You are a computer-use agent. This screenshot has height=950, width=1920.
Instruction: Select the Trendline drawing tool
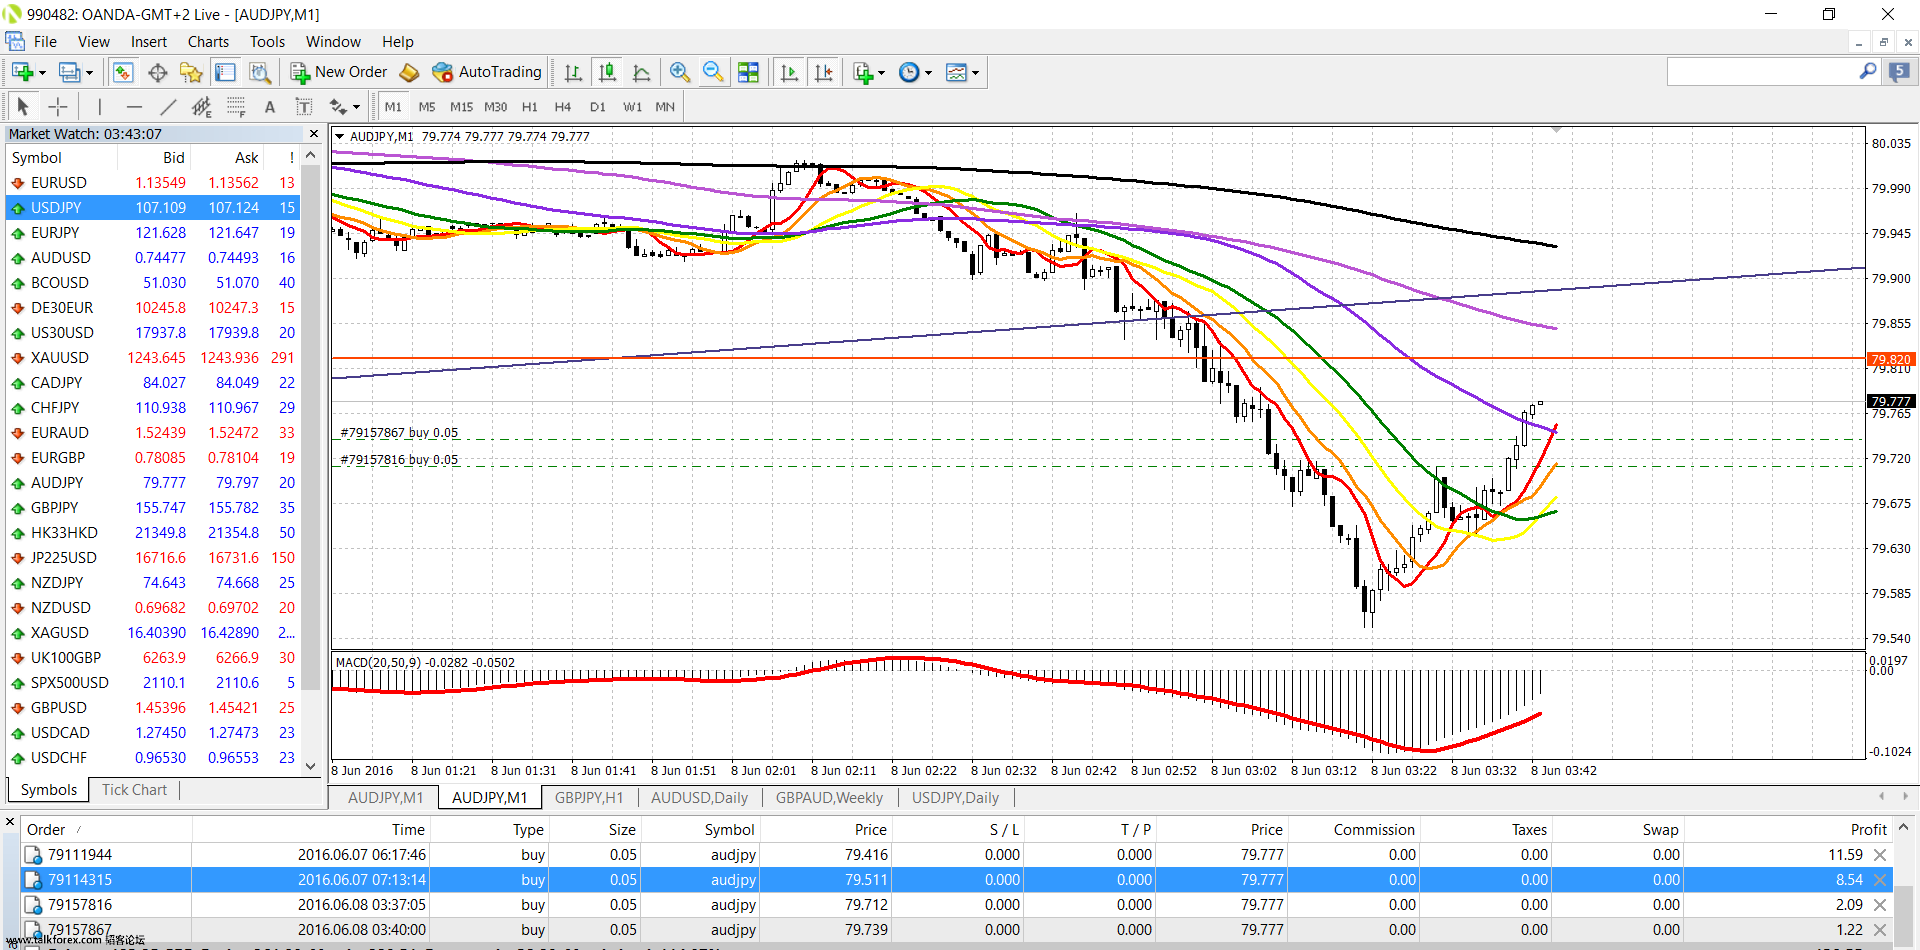[x=168, y=106]
